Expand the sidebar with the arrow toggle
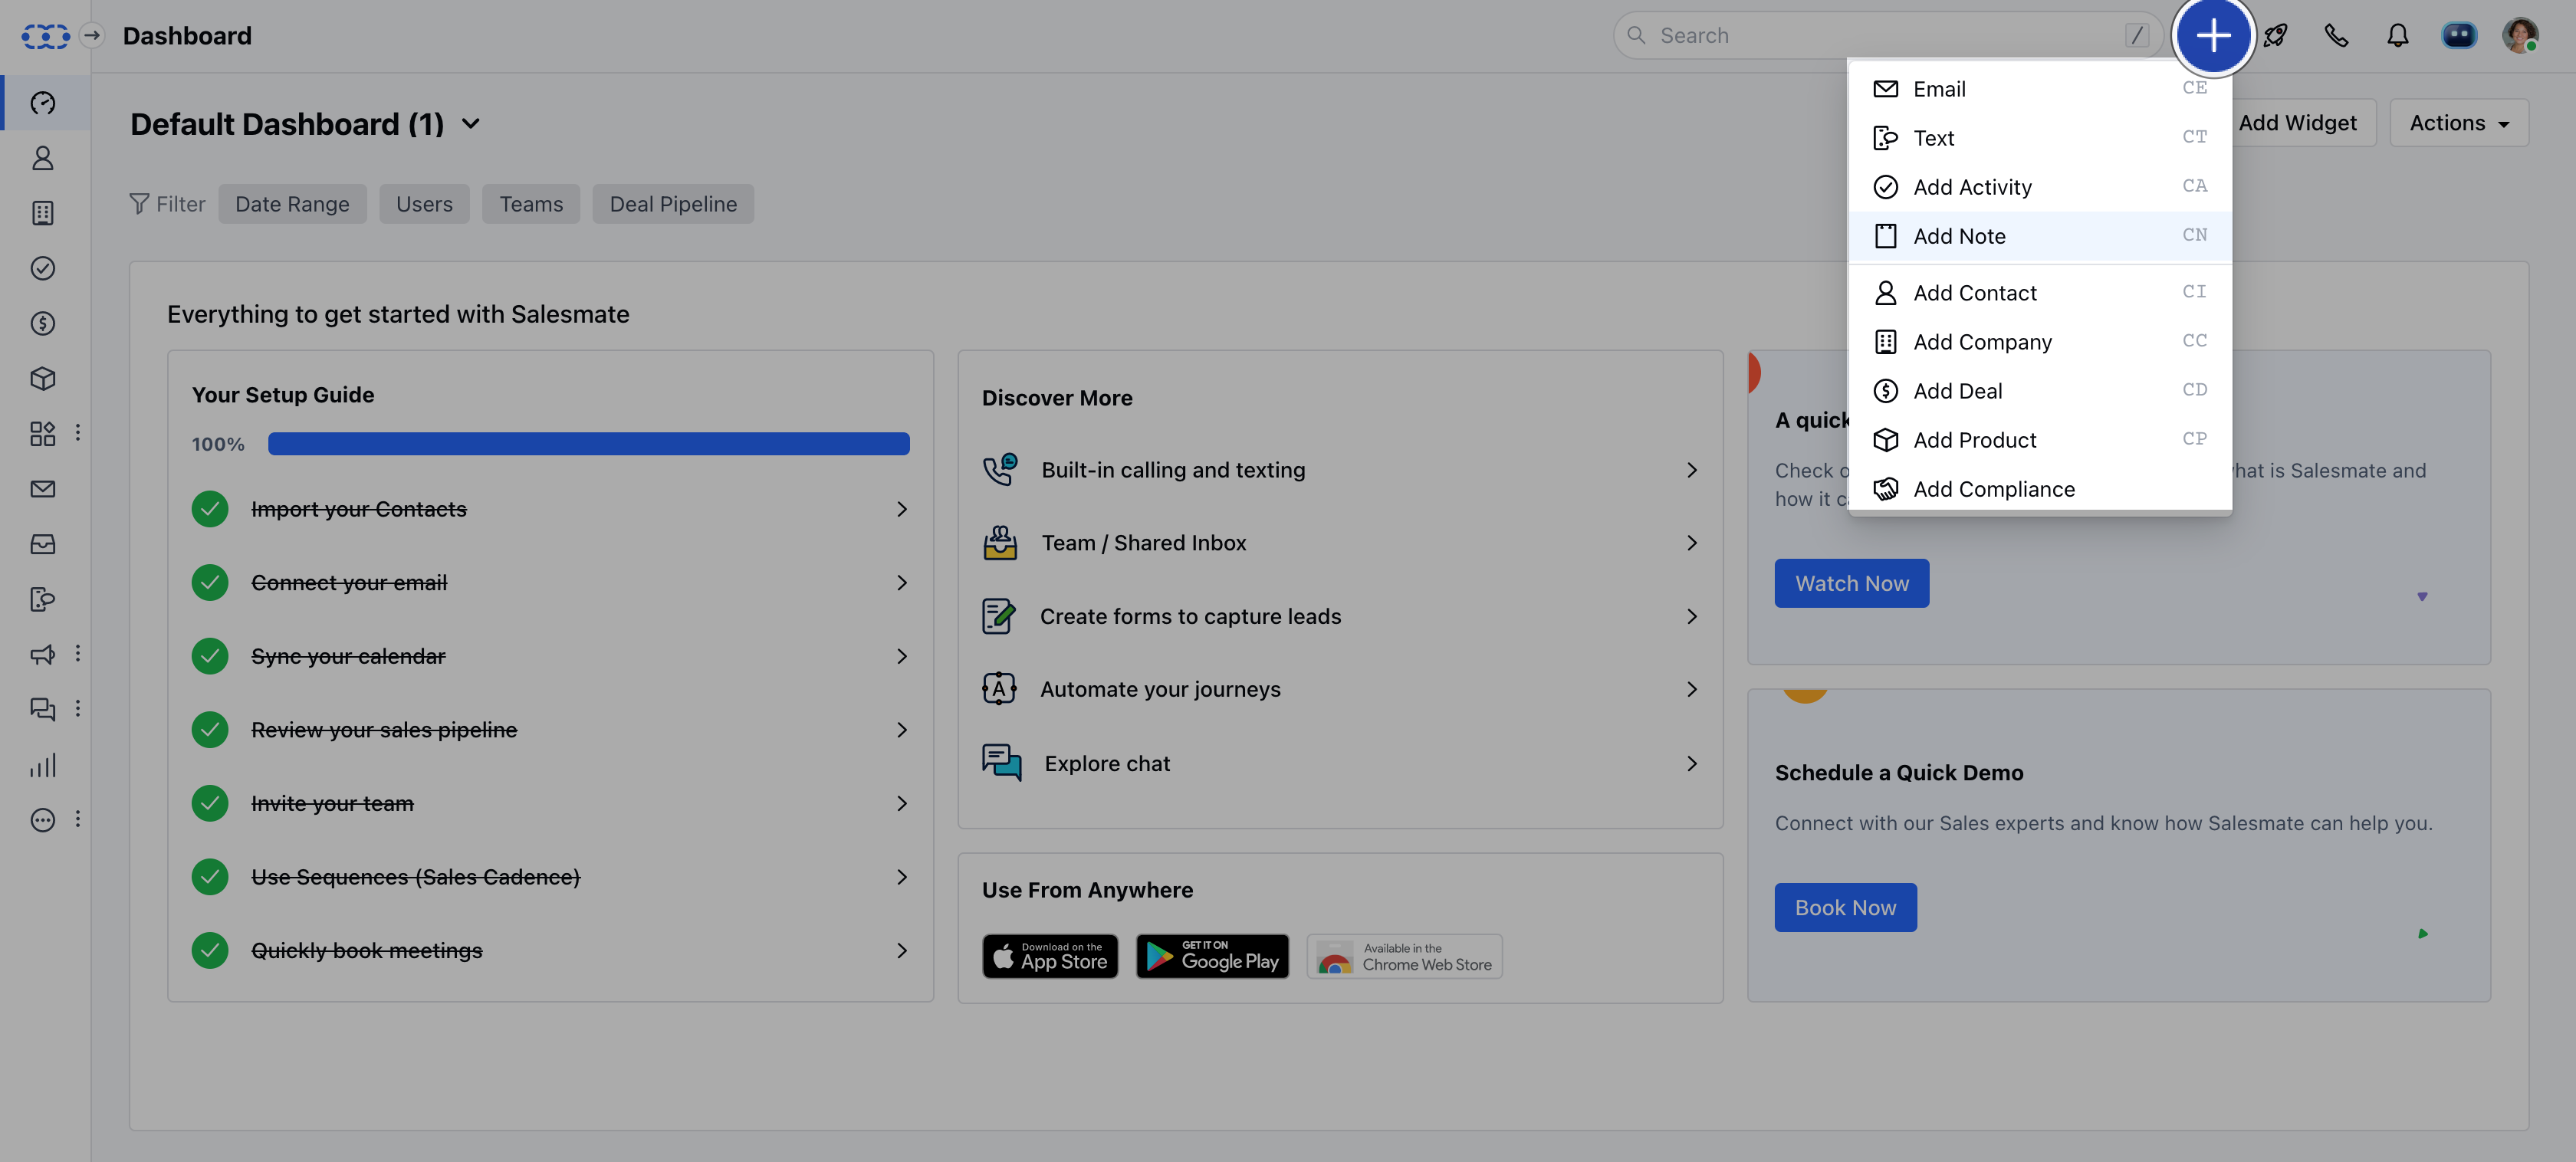The width and height of the screenshot is (2576, 1162). click(x=92, y=36)
